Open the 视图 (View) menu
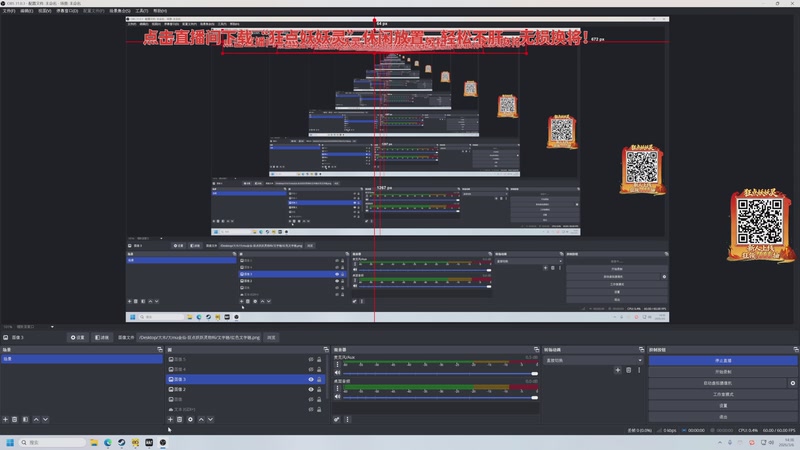 (x=45, y=11)
